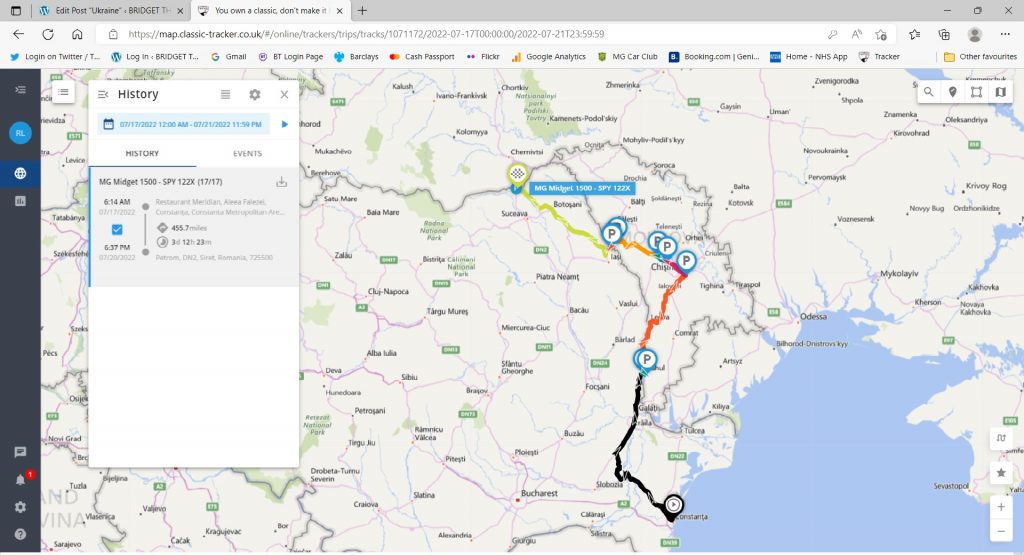Refresh the browser page

pos(48,34)
